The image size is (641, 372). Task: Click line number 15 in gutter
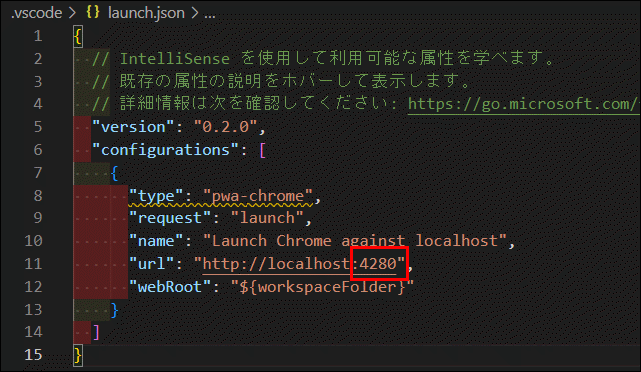[x=33, y=355]
